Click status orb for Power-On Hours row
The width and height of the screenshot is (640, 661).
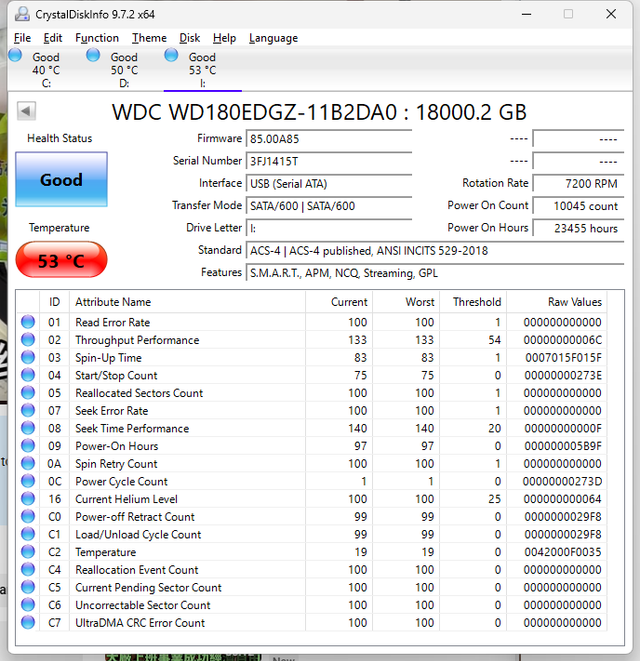tap(28, 446)
